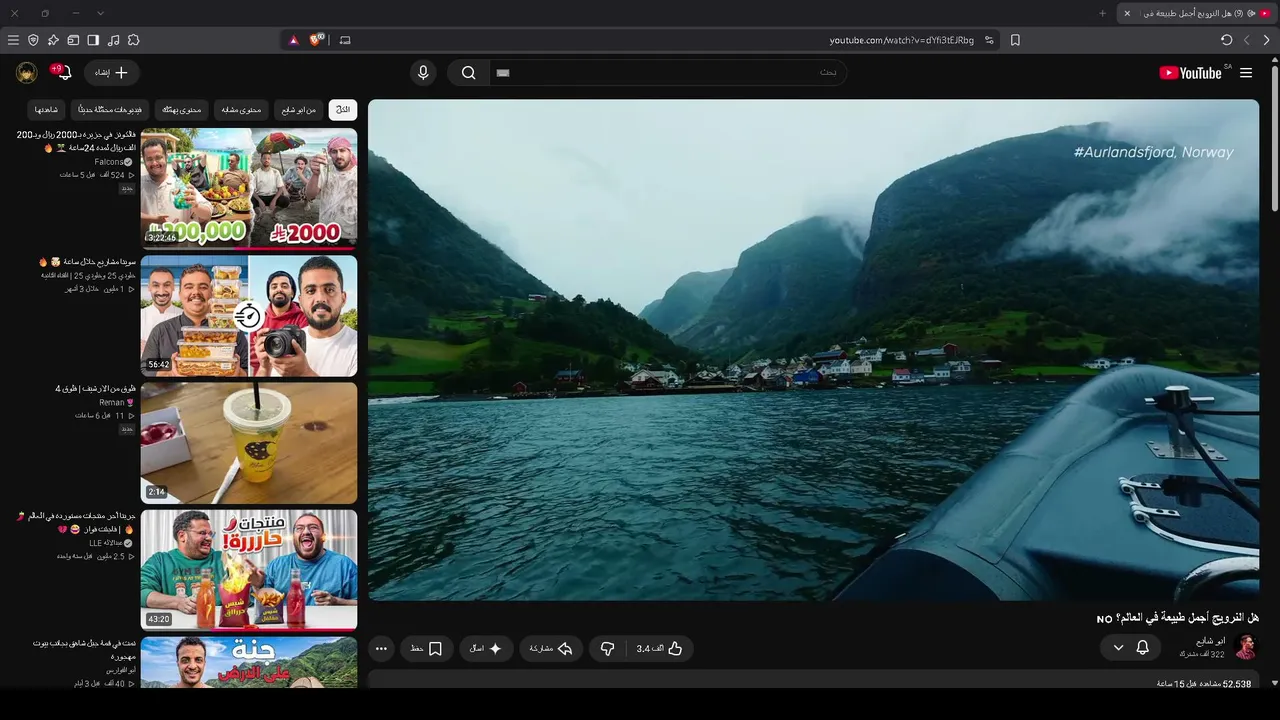Click the YouTube search input field

[668, 73]
